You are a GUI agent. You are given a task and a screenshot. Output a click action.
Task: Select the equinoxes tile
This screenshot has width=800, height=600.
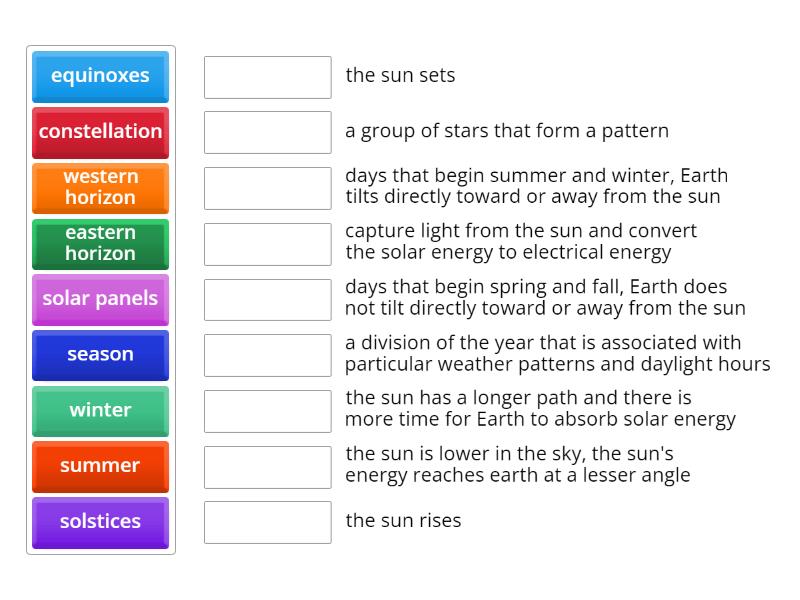click(x=100, y=77)
